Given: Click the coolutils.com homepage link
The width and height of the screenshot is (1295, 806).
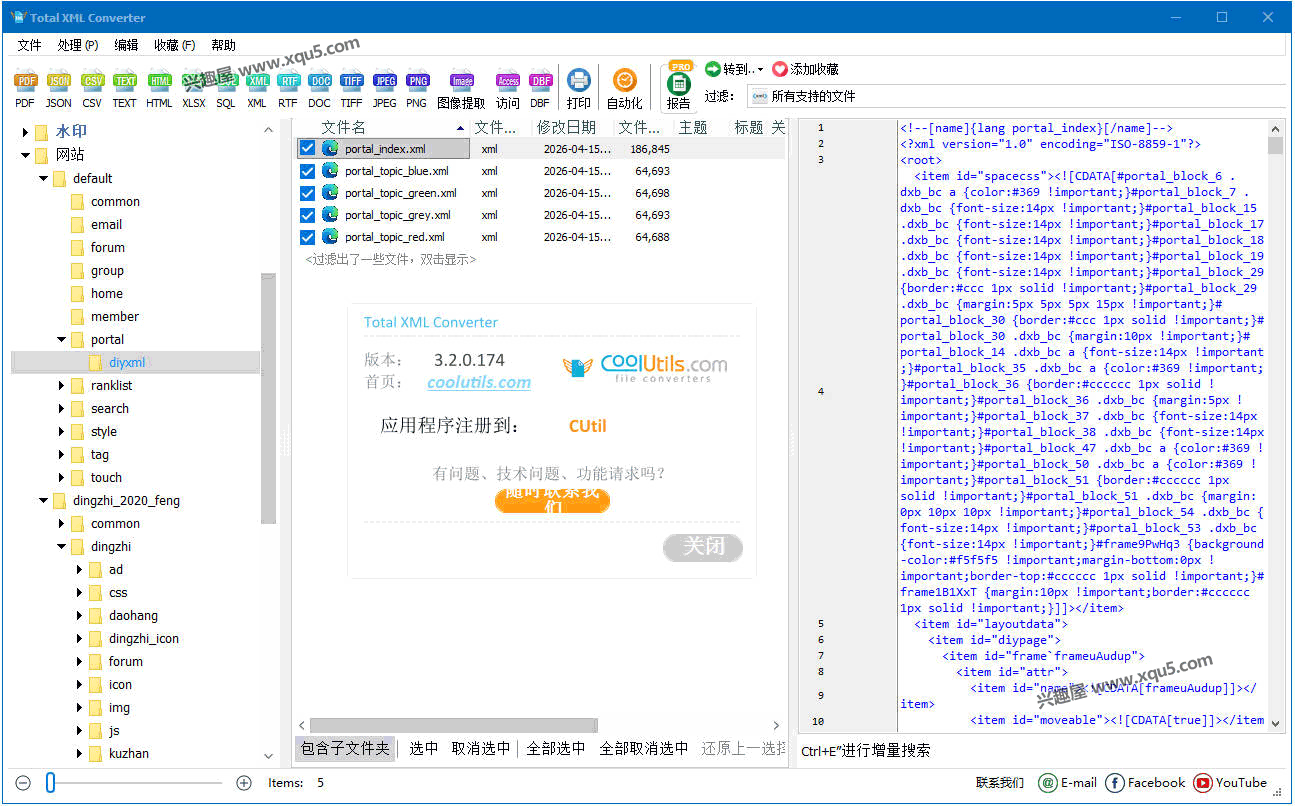Looking at the screenshot, I should click(479, 382).
